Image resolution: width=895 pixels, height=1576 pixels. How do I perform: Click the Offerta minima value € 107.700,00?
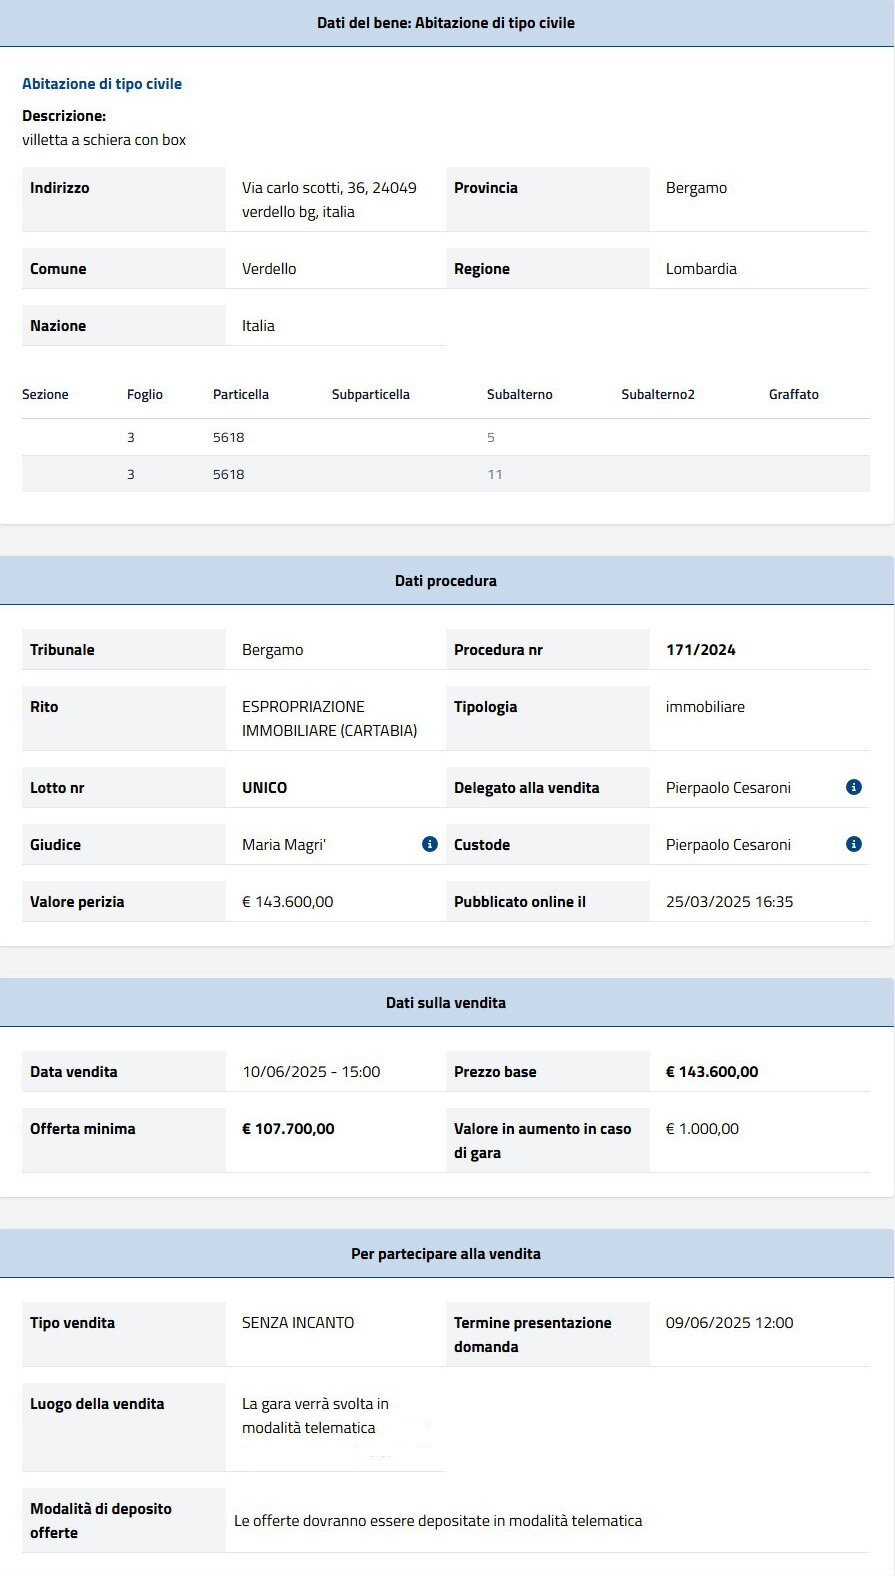tap(288, 1129)
